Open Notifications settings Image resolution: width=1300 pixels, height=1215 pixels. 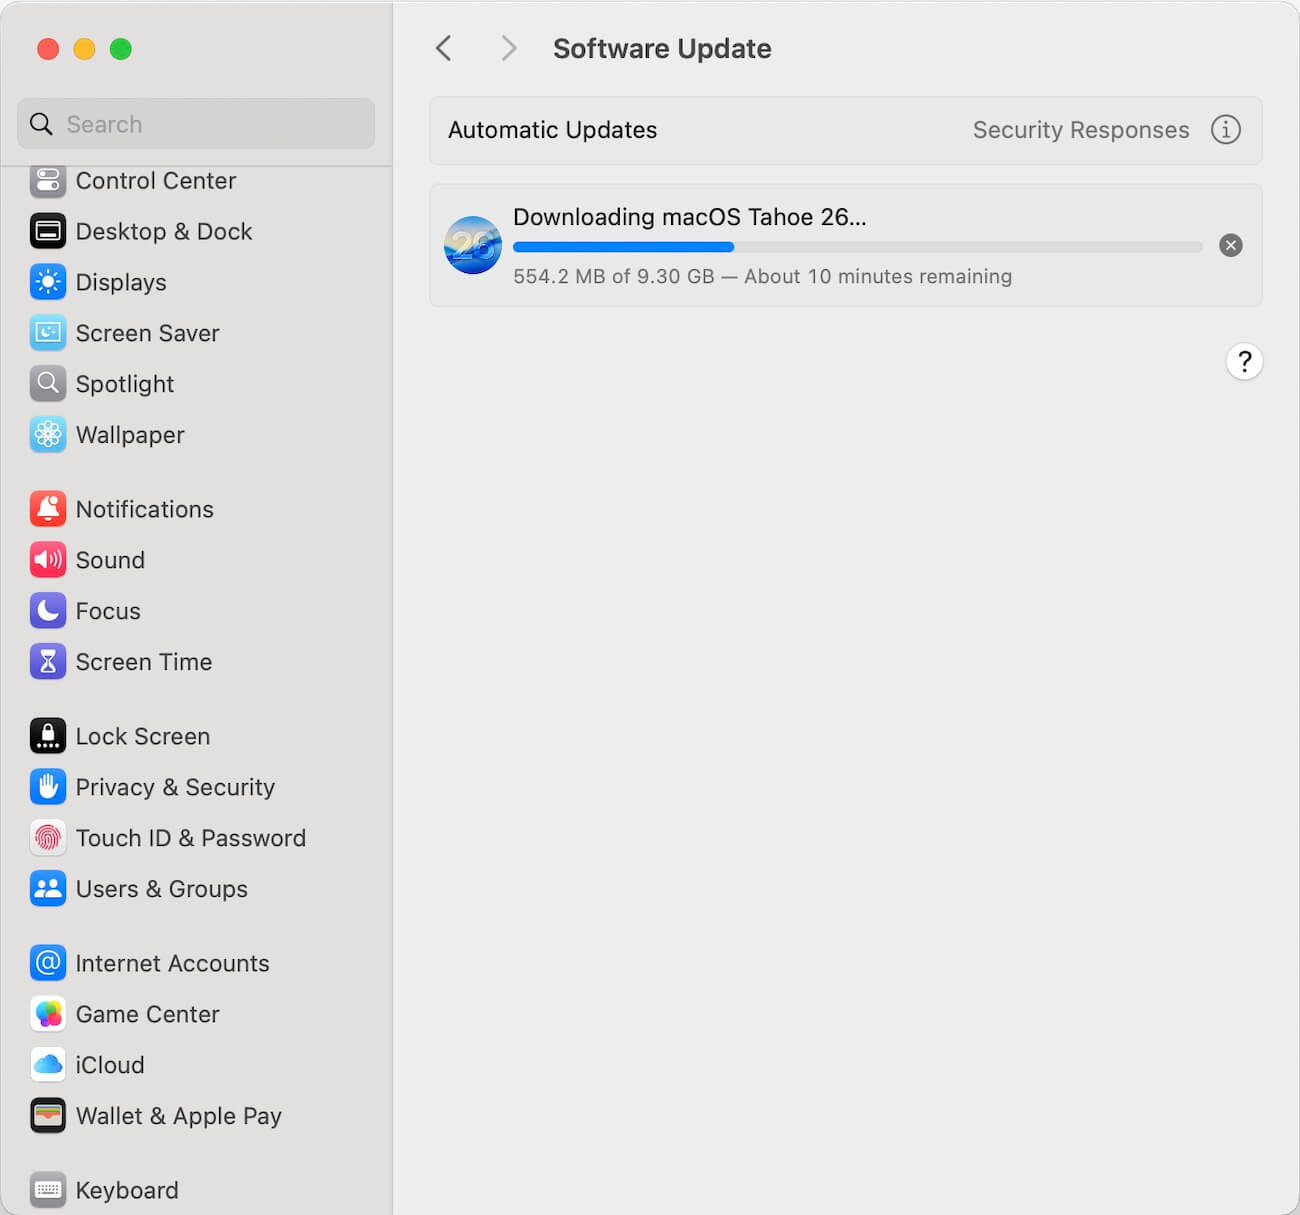pyautogui.click(x=144, y=509)
